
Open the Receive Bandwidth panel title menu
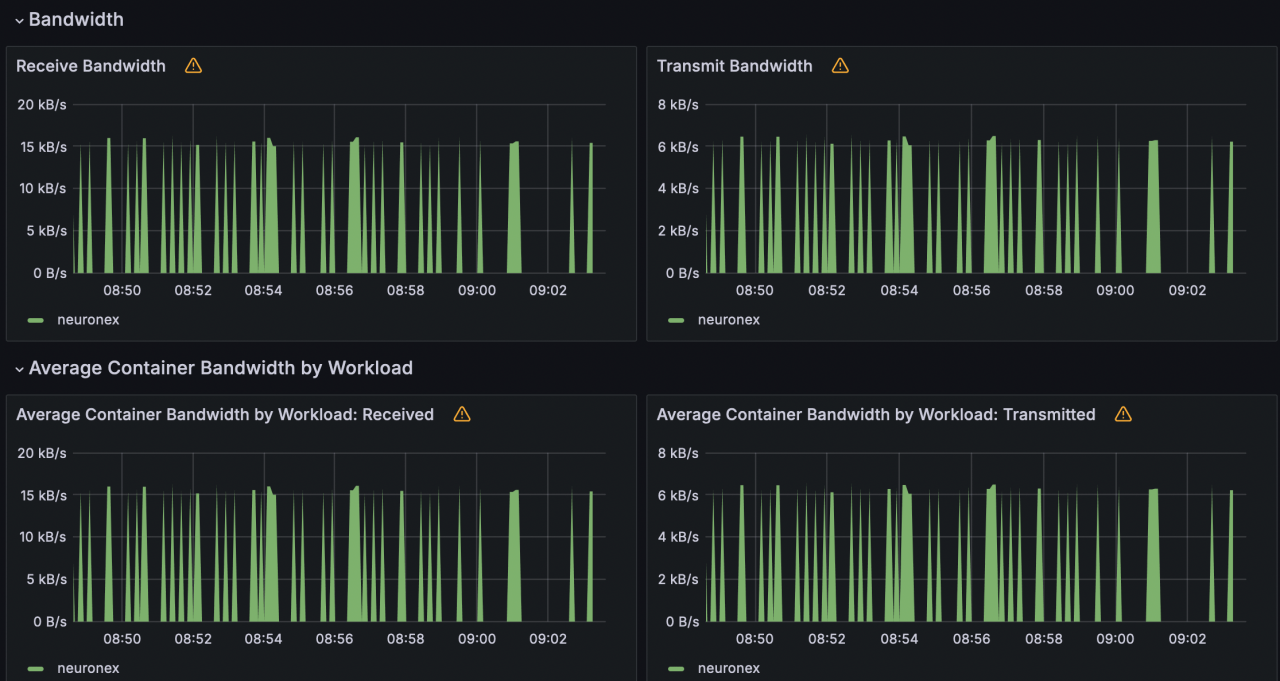pos(91,66)
